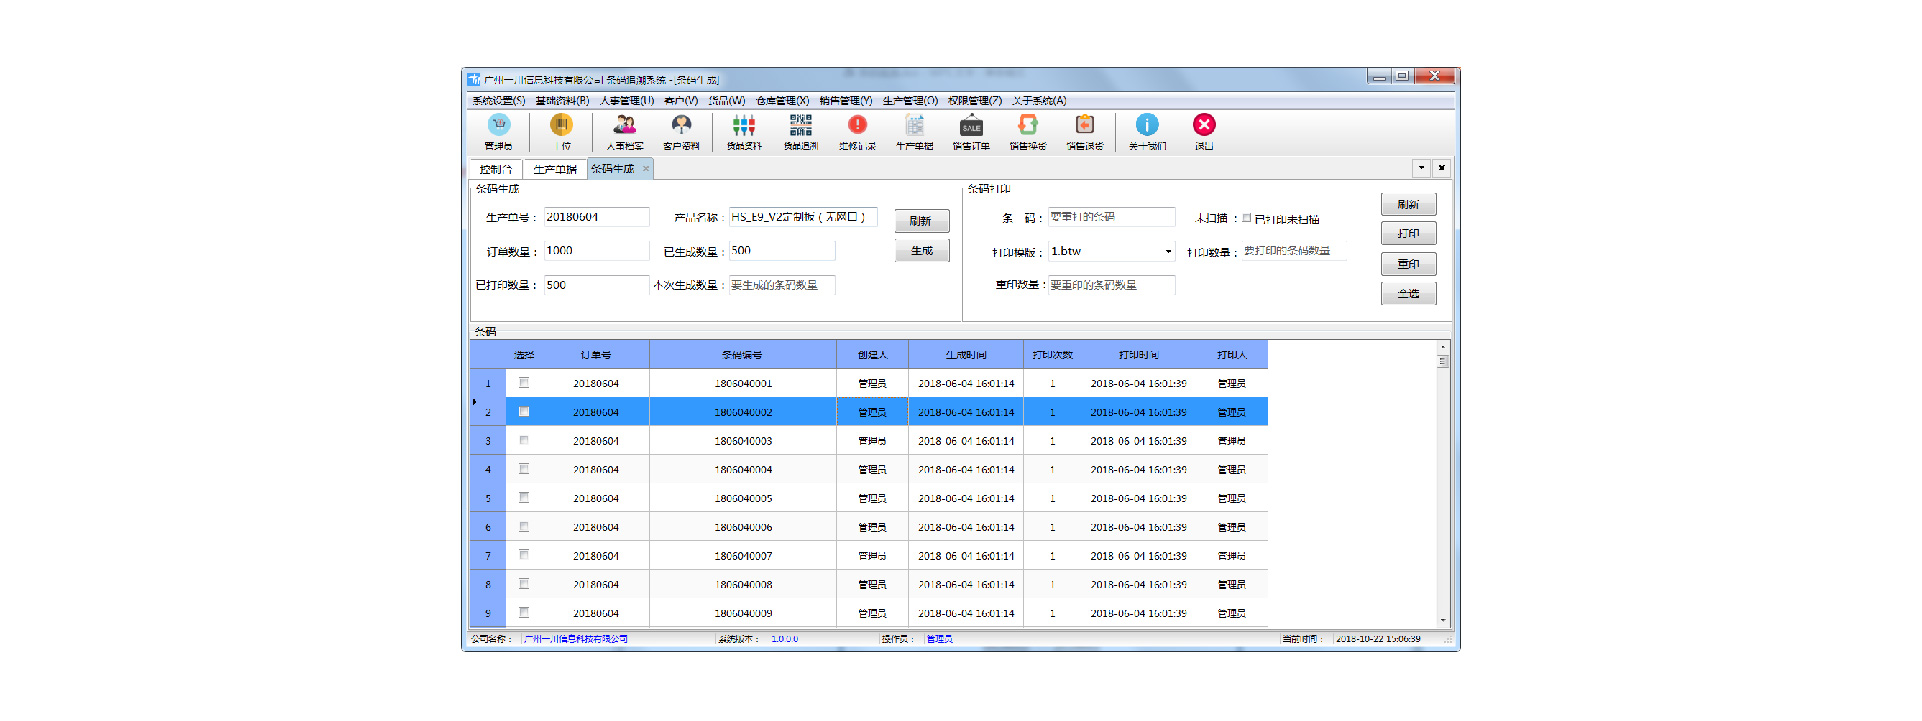
Task: Check the box for barcode 1806040001
Action: tap(524, 383)
